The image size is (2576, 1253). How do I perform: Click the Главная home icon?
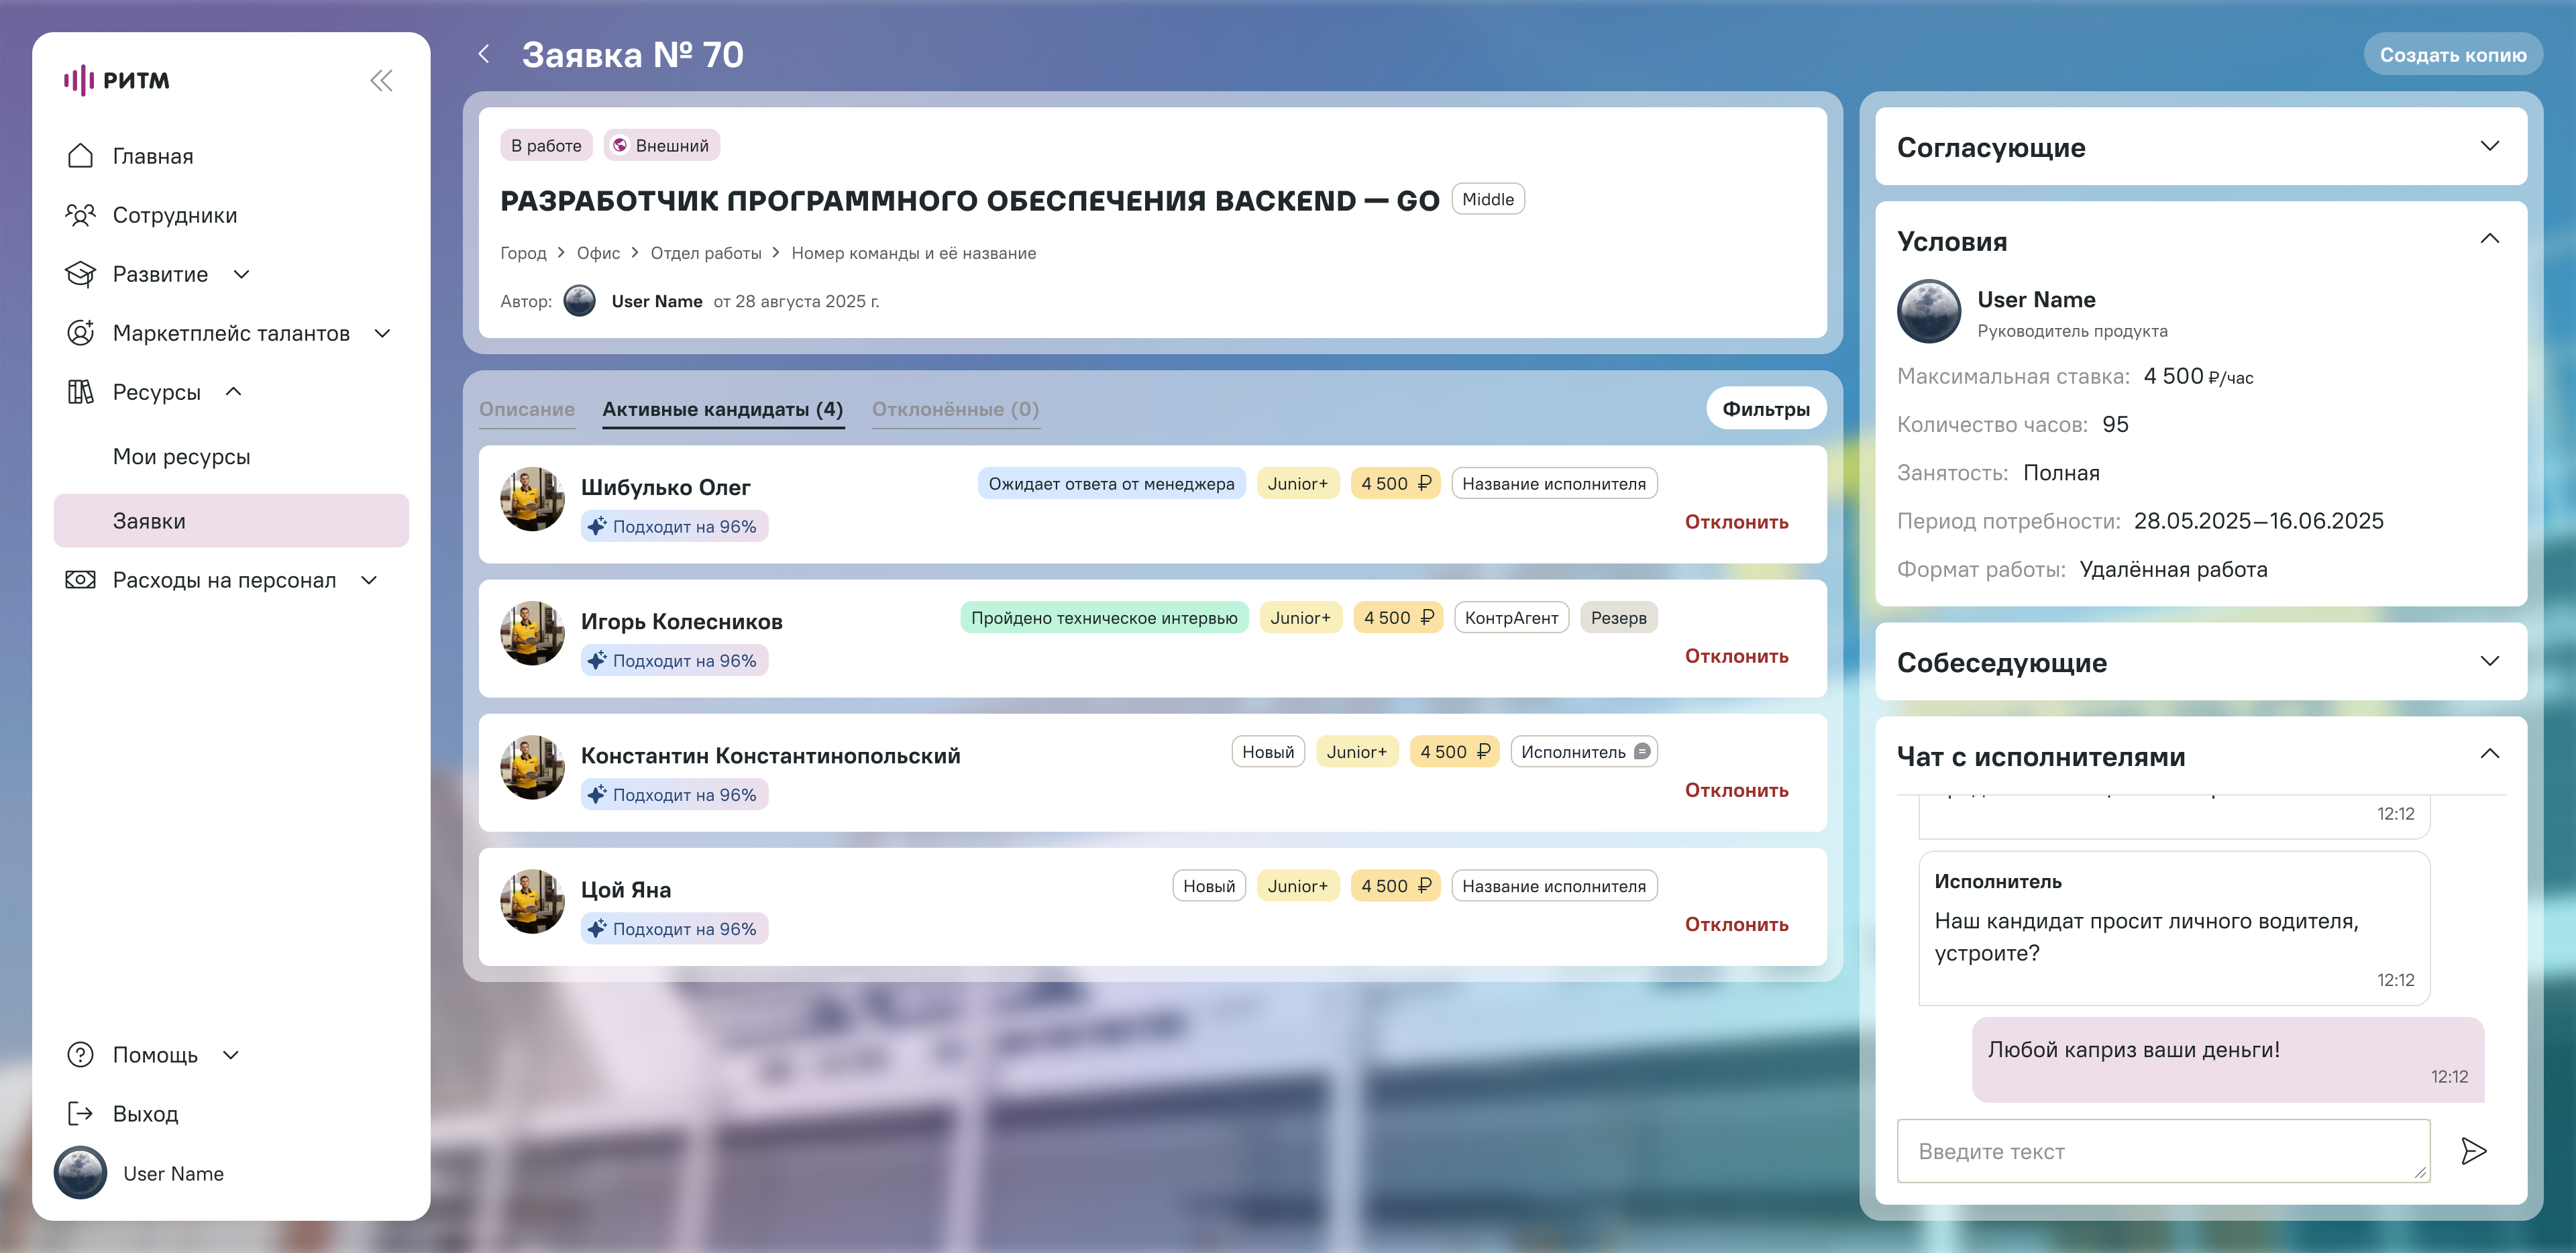(x=80, y=156)
